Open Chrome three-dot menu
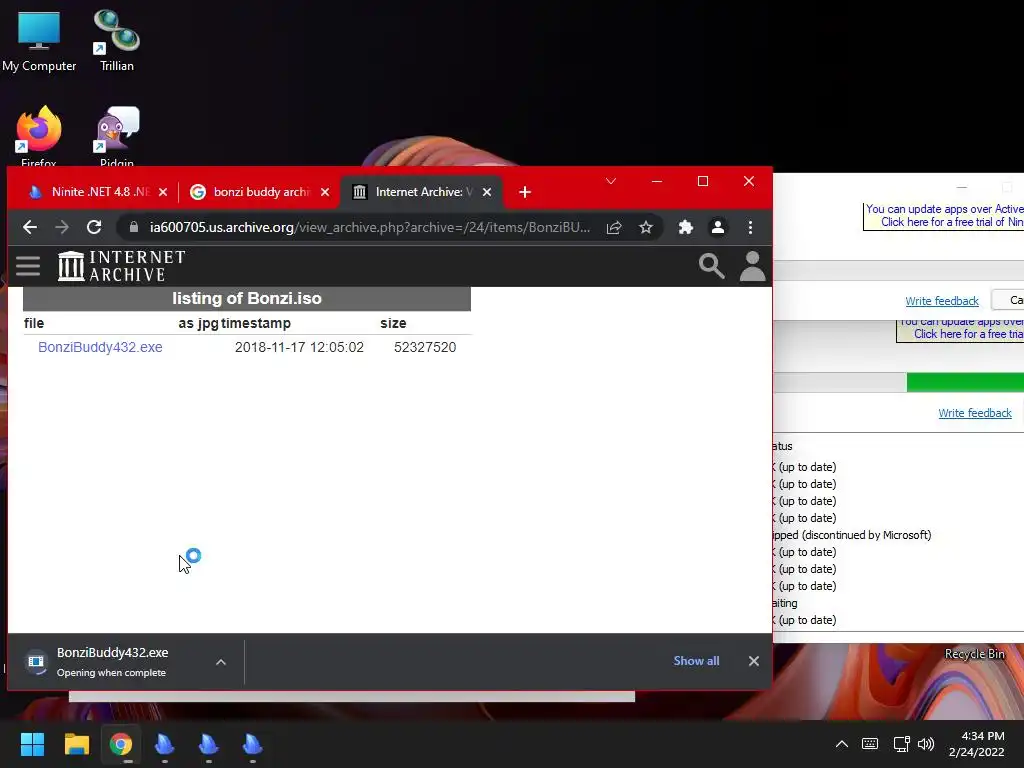The height and width of the screenshot is (768, 1024). click(x=750, y=227)
